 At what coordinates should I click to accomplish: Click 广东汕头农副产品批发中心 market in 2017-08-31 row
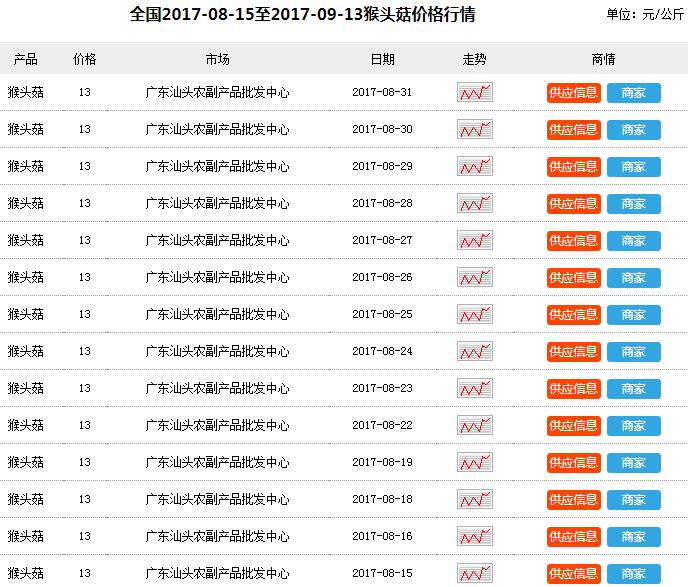(217, 93)
